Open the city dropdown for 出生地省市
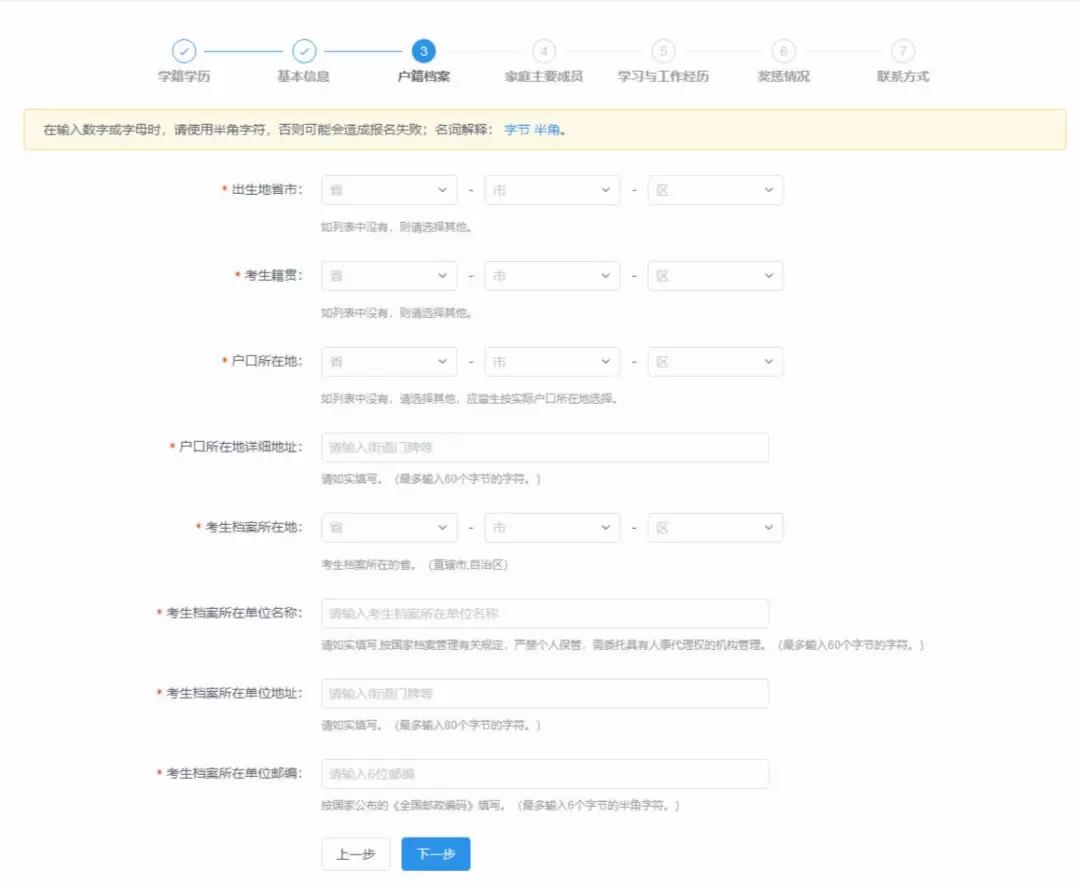1080x886 pixels. tap(552, 190)
